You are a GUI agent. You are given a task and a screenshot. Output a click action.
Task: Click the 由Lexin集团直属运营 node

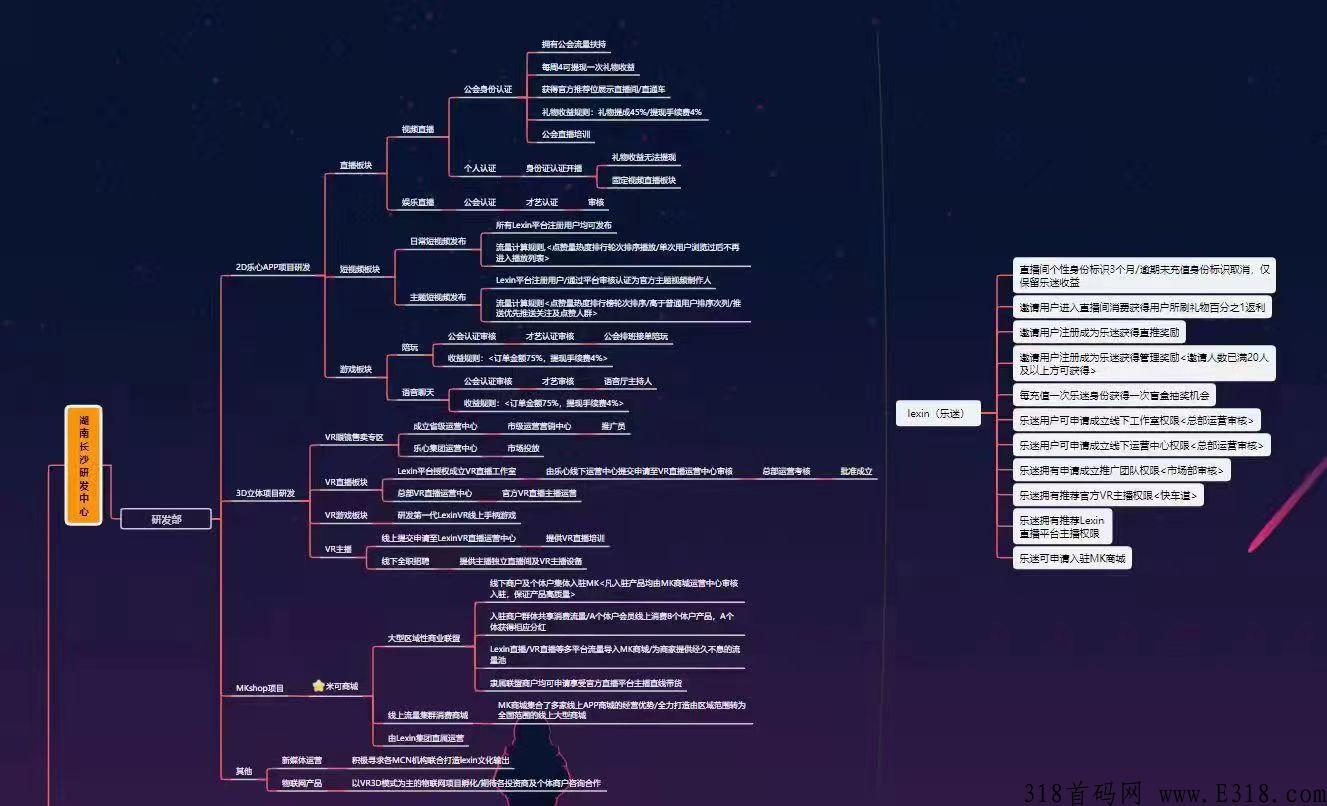[425, 738]
